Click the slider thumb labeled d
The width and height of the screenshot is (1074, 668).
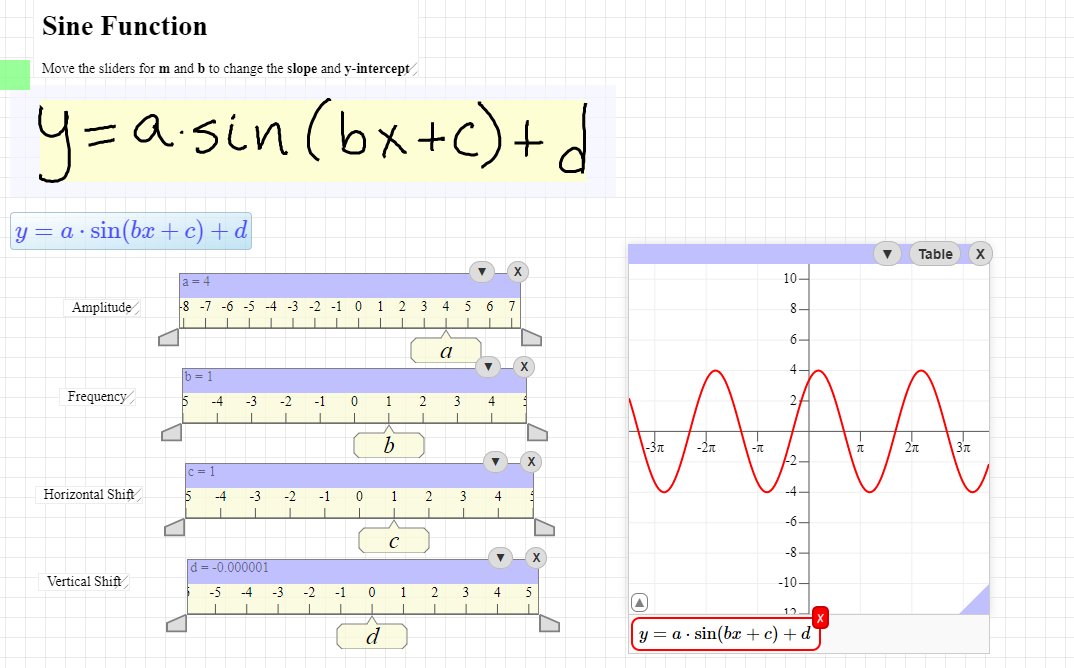point(372,636)
